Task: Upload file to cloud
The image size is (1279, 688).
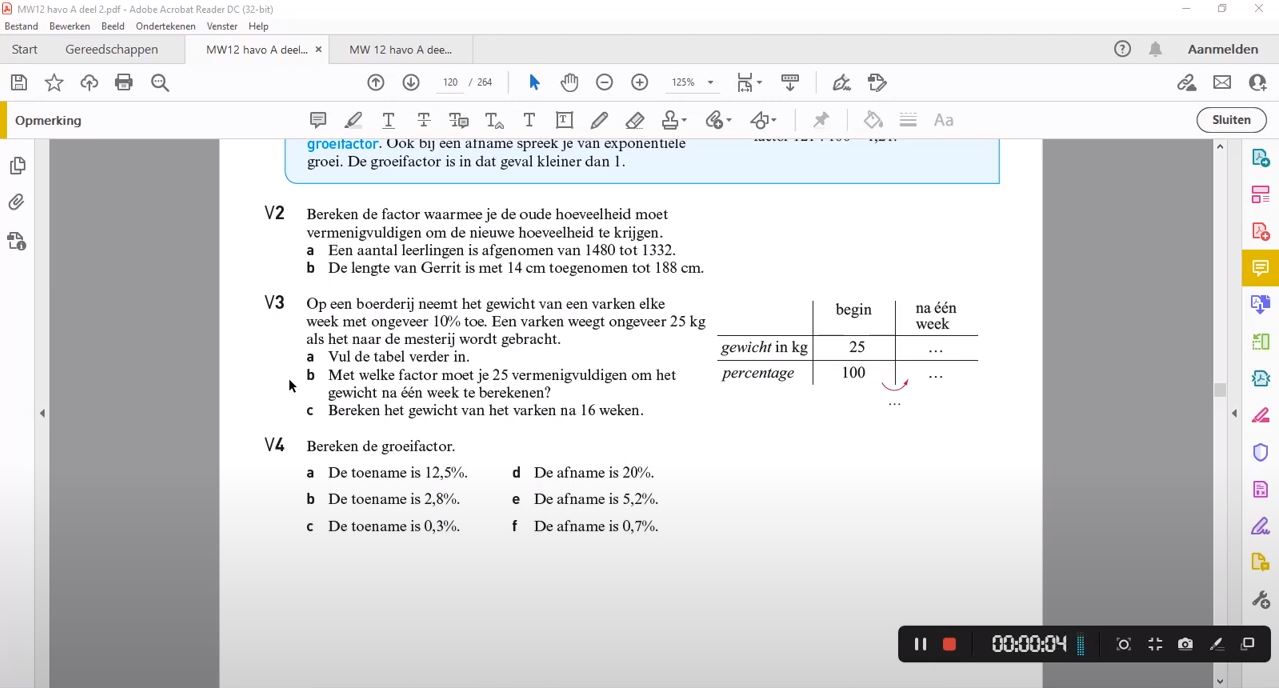Action: 89,83
